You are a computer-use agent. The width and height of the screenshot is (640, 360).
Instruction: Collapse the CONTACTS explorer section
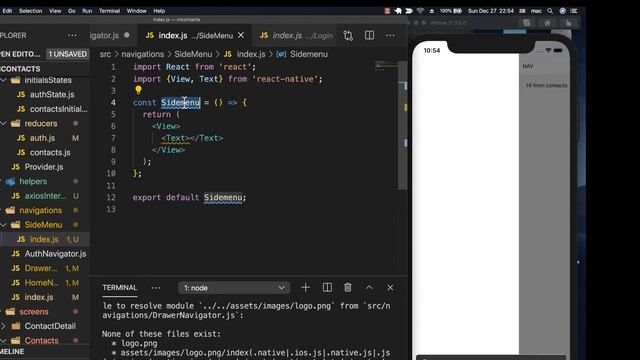coord(44,69)
